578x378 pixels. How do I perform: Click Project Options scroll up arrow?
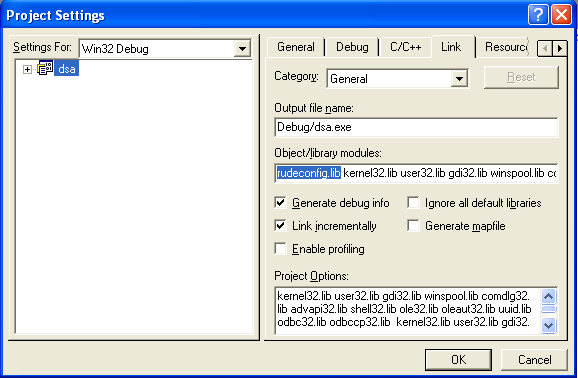pyautogui.click(x=549, y=296)
